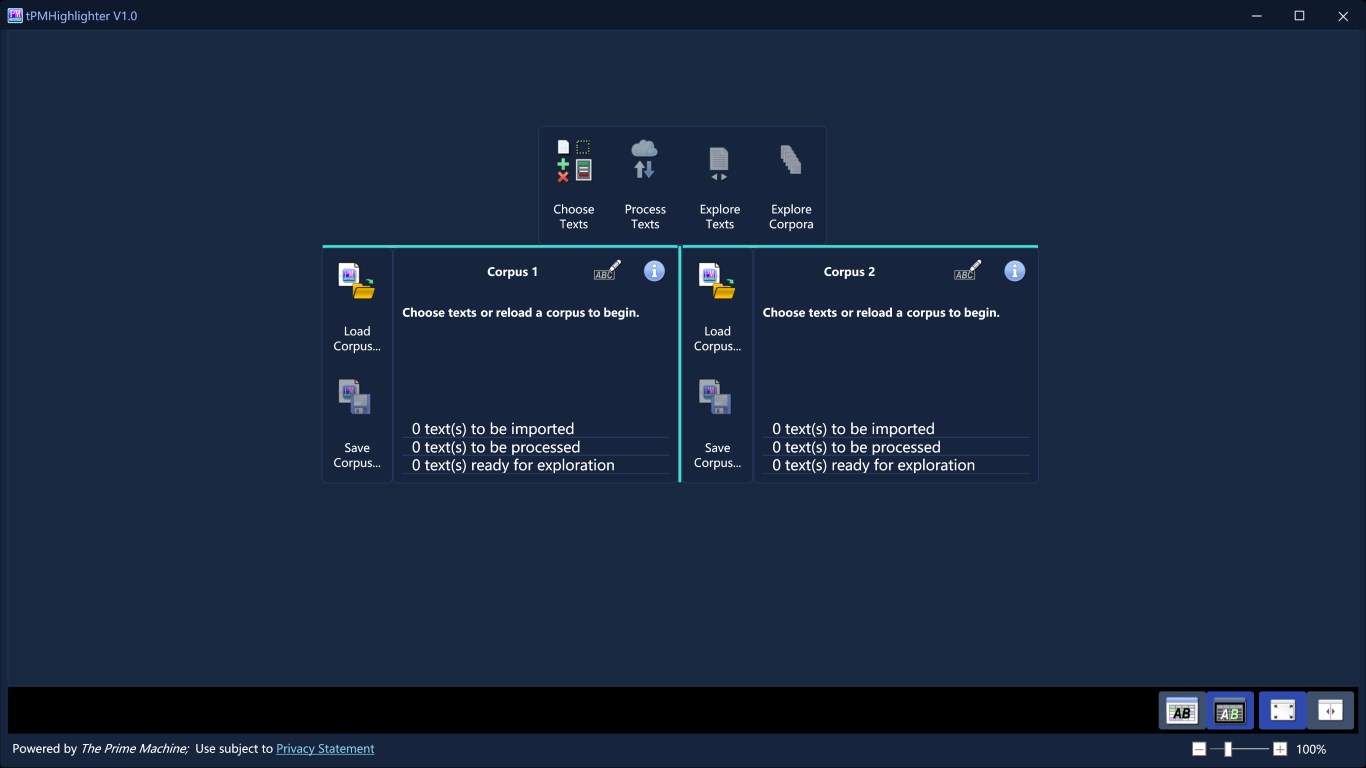The height and width of the screenshot is (768, 1366).
Task: Open the Privacy Statement link
Action: click(325, 749)
